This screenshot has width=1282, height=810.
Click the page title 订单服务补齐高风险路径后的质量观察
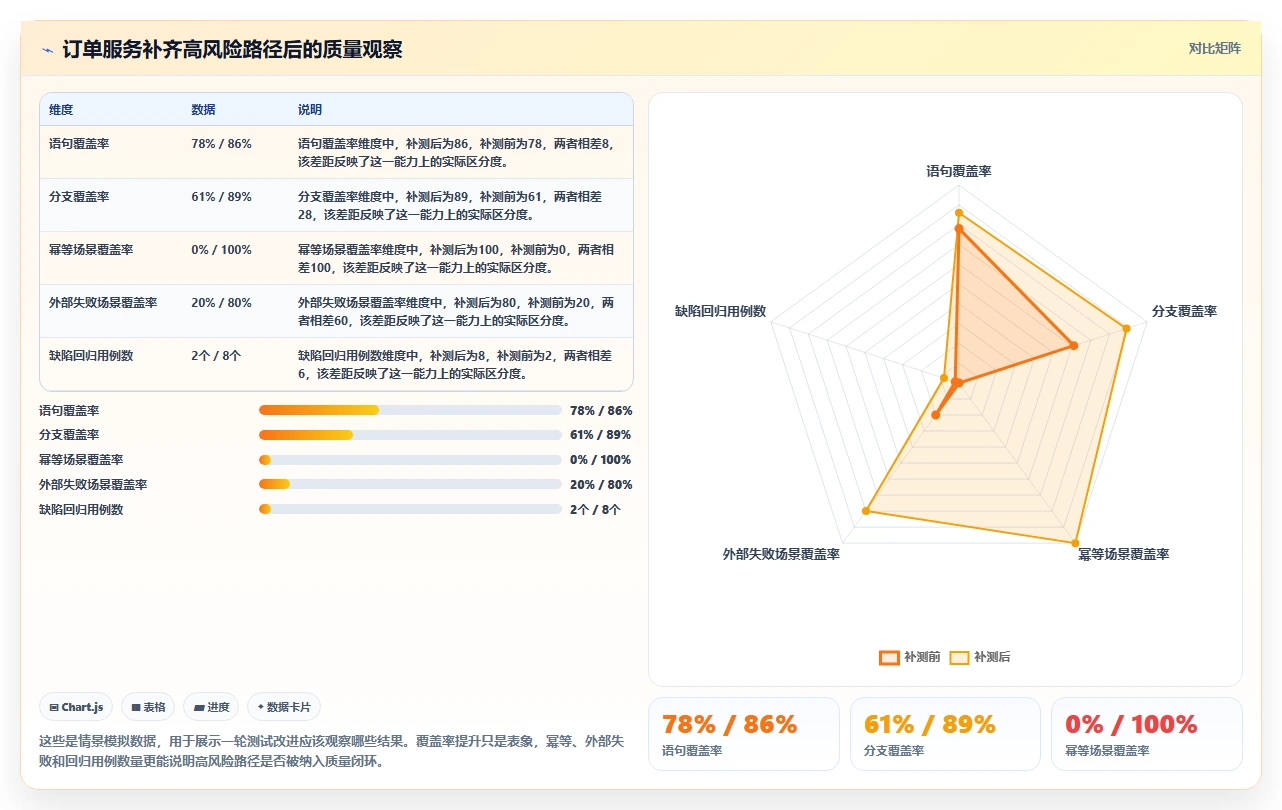[232, 49]
